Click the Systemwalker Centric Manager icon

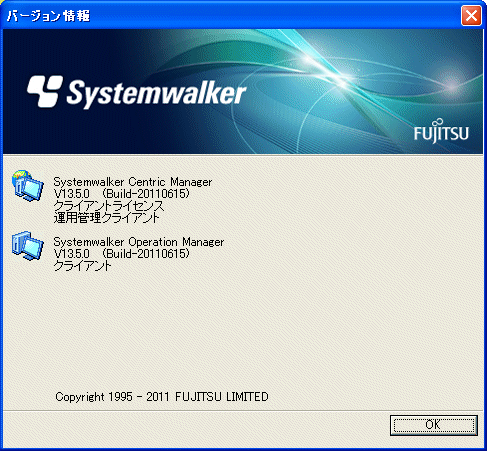click(28, 186)
